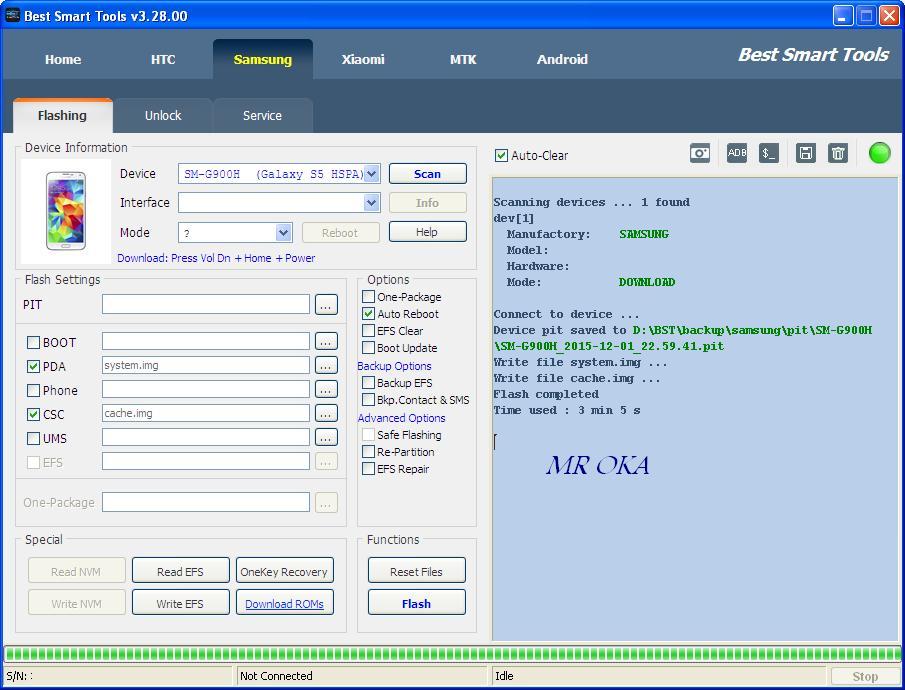Click the Scan button
The width and height of the screenshot is (905, 690).
[x=428, y=174]
